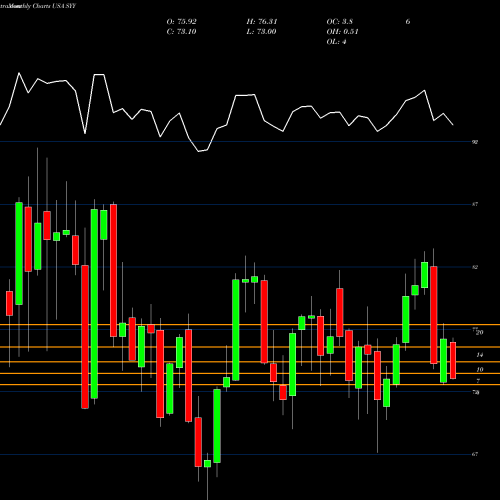Click the 'OC: 3.8' value text
This screenshot has height=500, width=500.
(x=339, y=22)
